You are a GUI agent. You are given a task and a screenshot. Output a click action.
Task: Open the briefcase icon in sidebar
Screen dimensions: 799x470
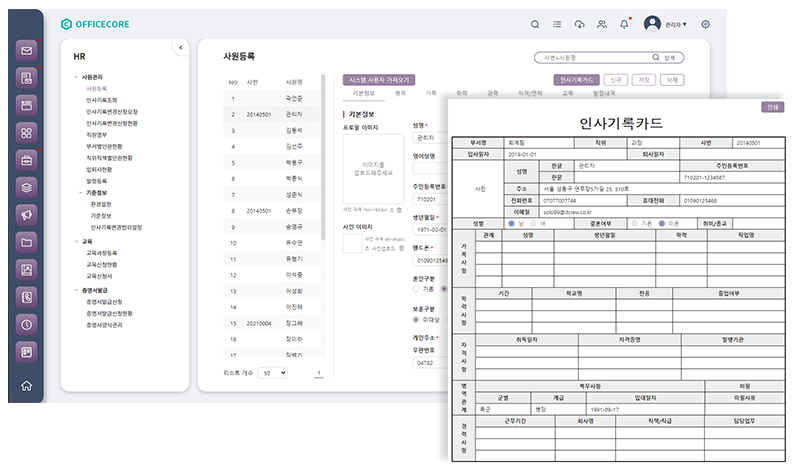point(27,159)
